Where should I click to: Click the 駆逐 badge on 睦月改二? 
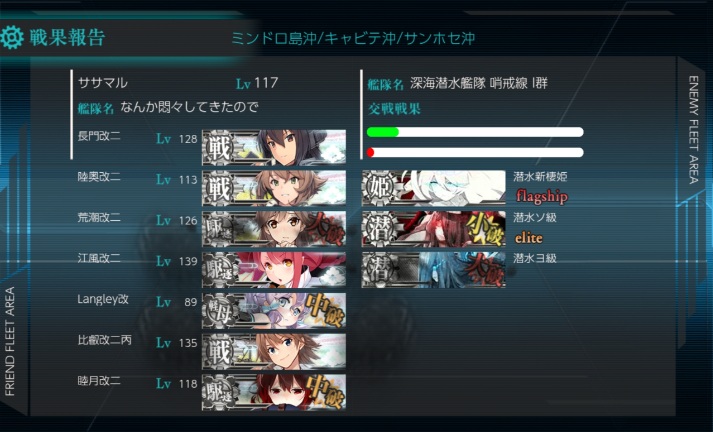click(x=219, y=392)
